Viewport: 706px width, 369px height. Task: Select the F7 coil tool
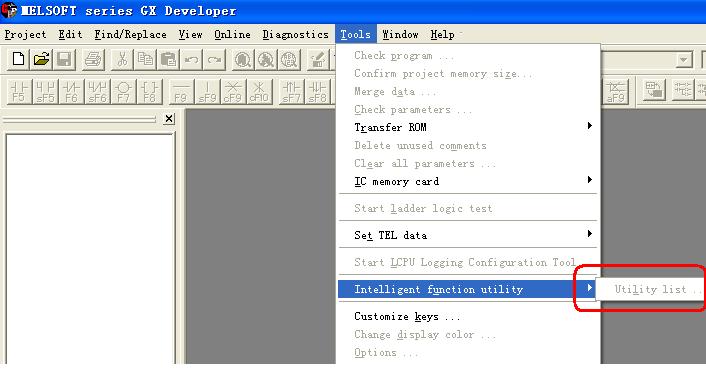pos(123,91)
